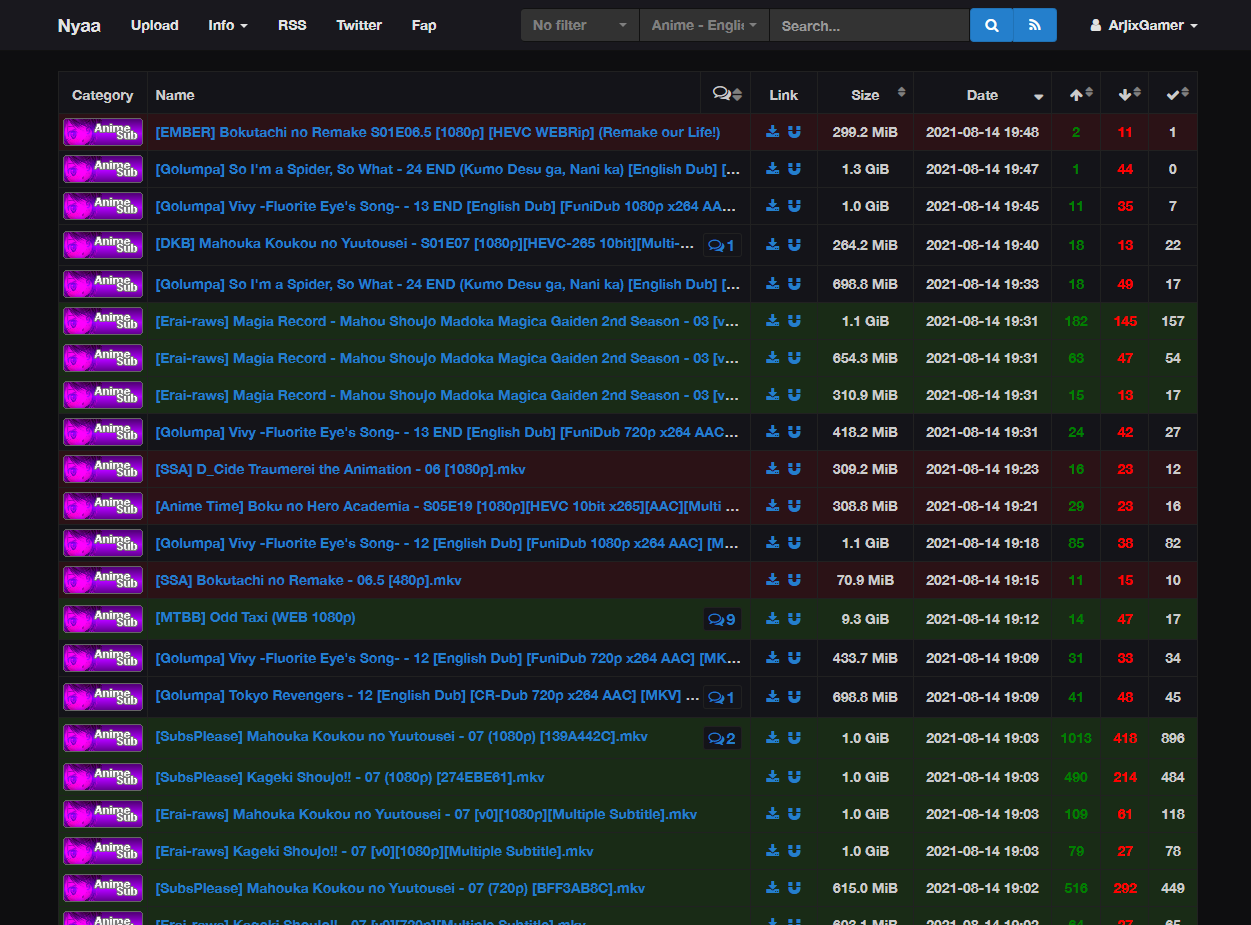This screenshot has height=925, width=1251.
Task: Click leecher count 418
Action: pos(1125,738)
